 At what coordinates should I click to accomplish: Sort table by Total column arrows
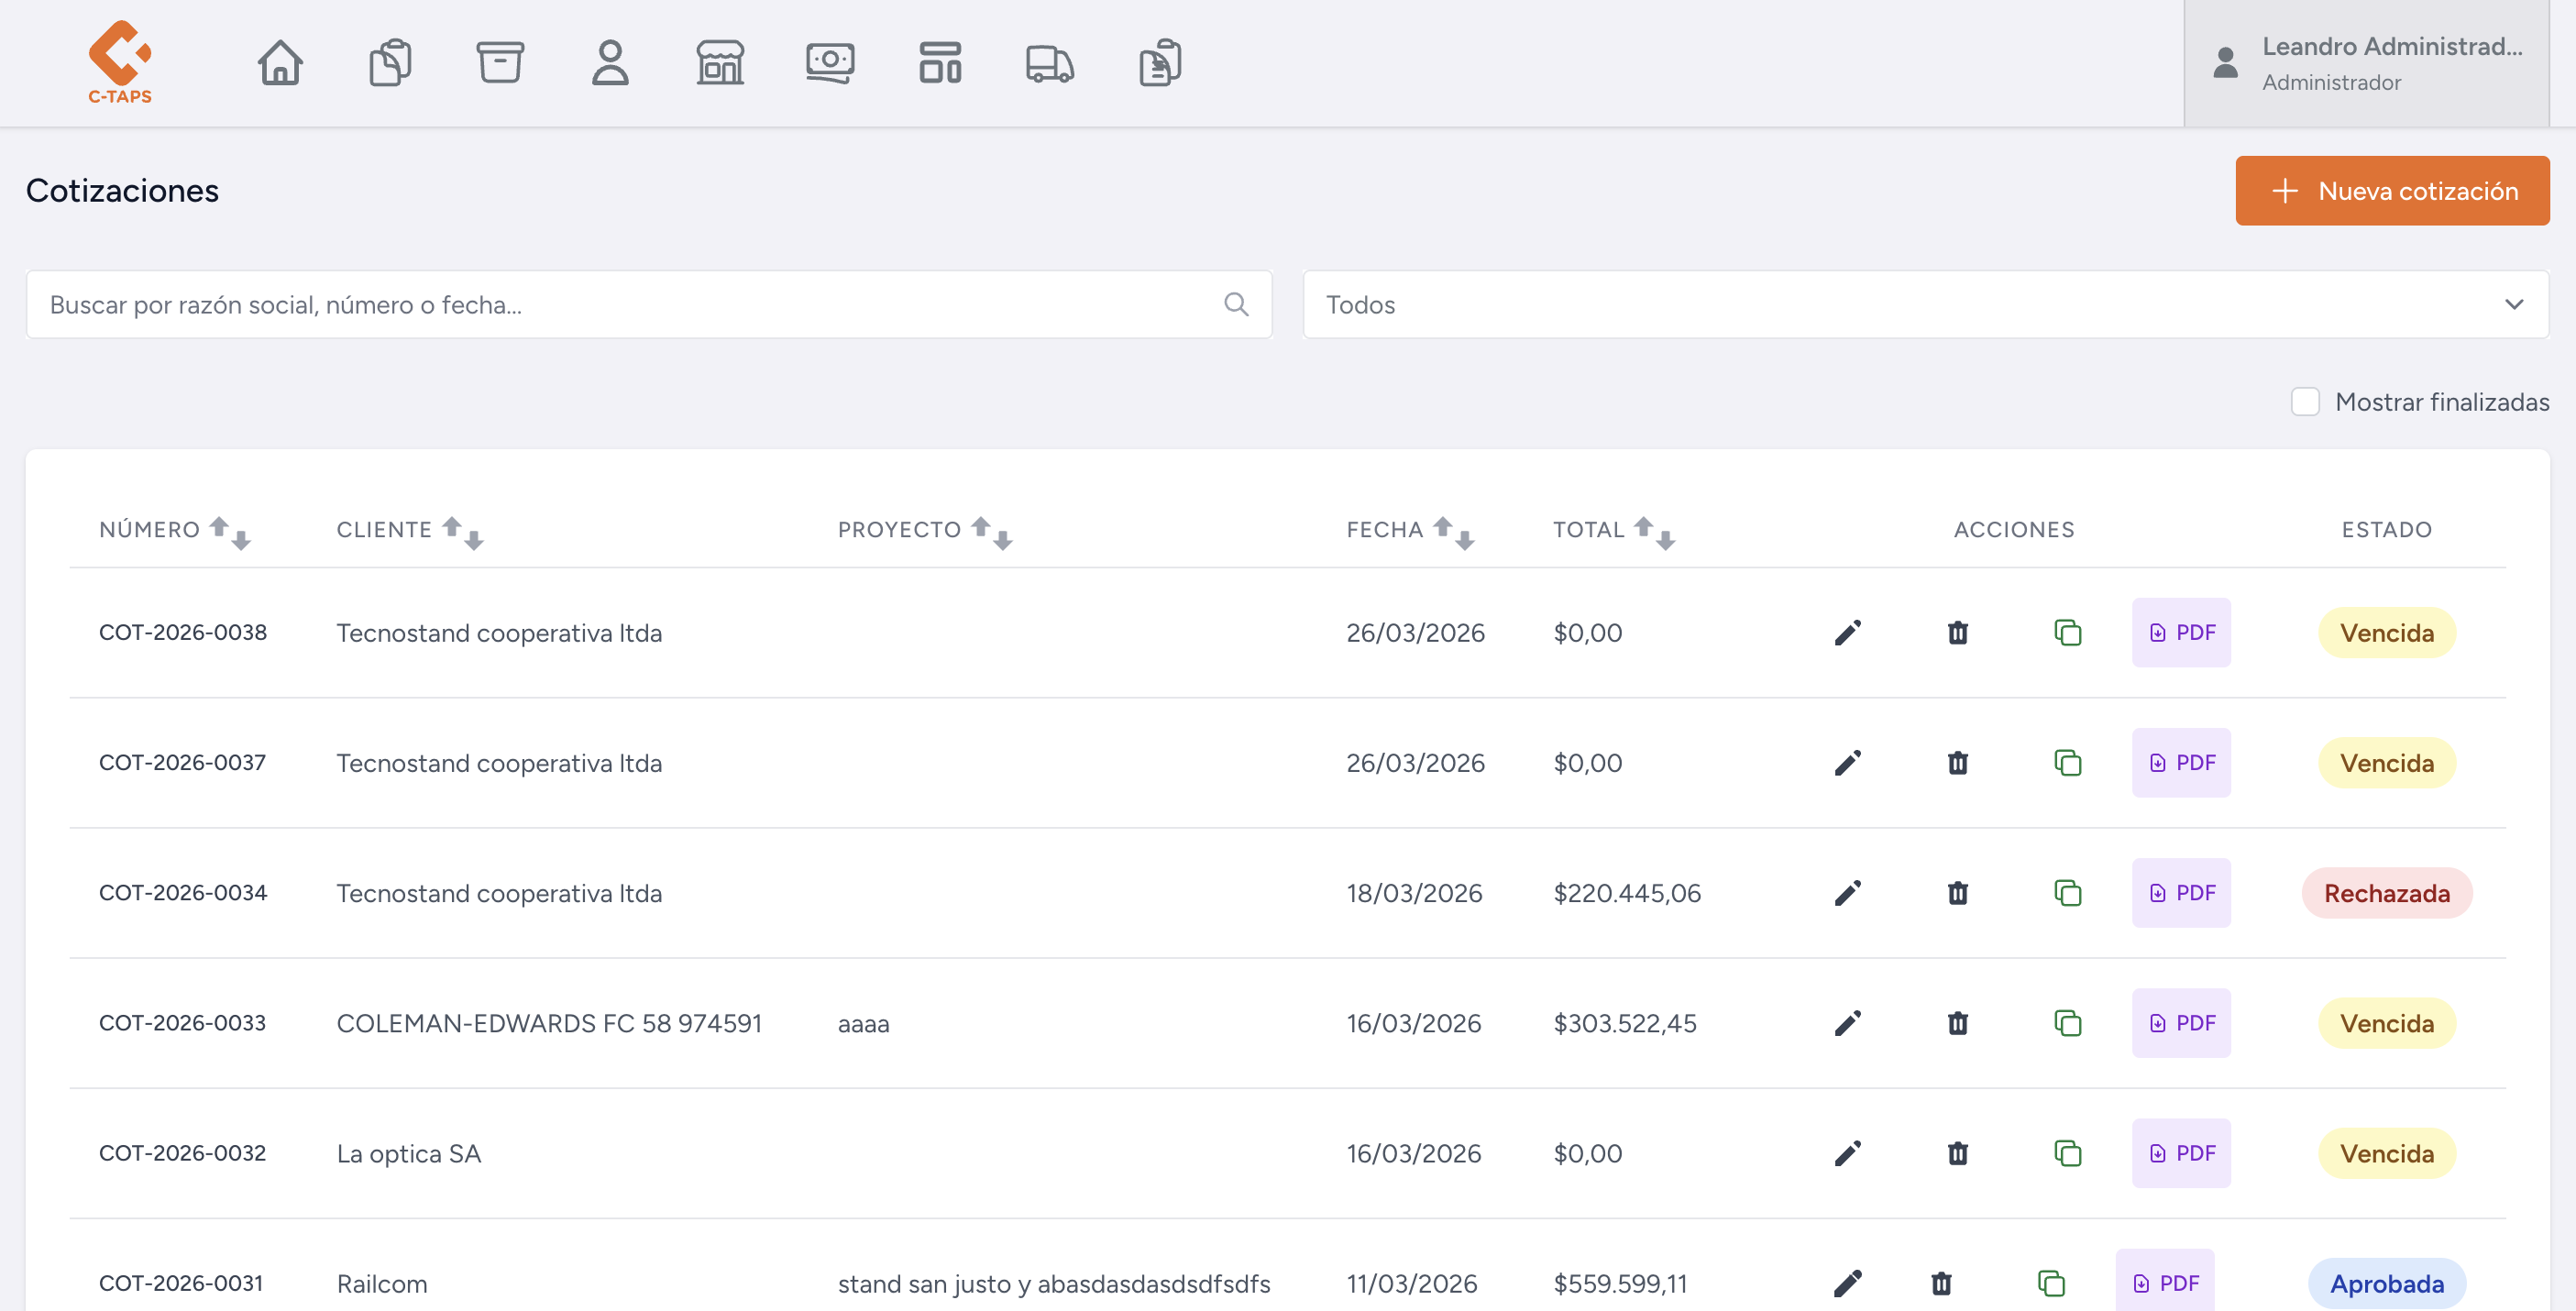point(1654,532)
